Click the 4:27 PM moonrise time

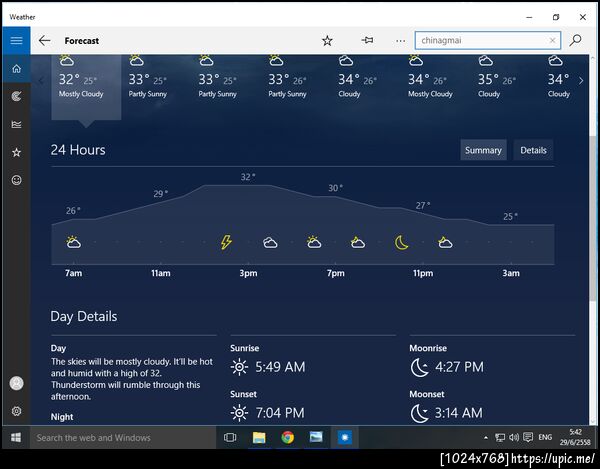click(x=459, y=367)
